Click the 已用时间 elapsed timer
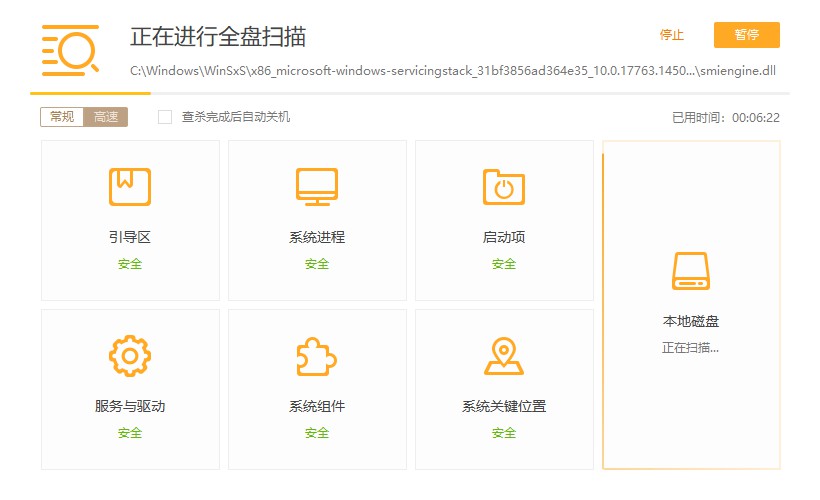The width and height of the screenshot is (820, 500). point(725,118)
